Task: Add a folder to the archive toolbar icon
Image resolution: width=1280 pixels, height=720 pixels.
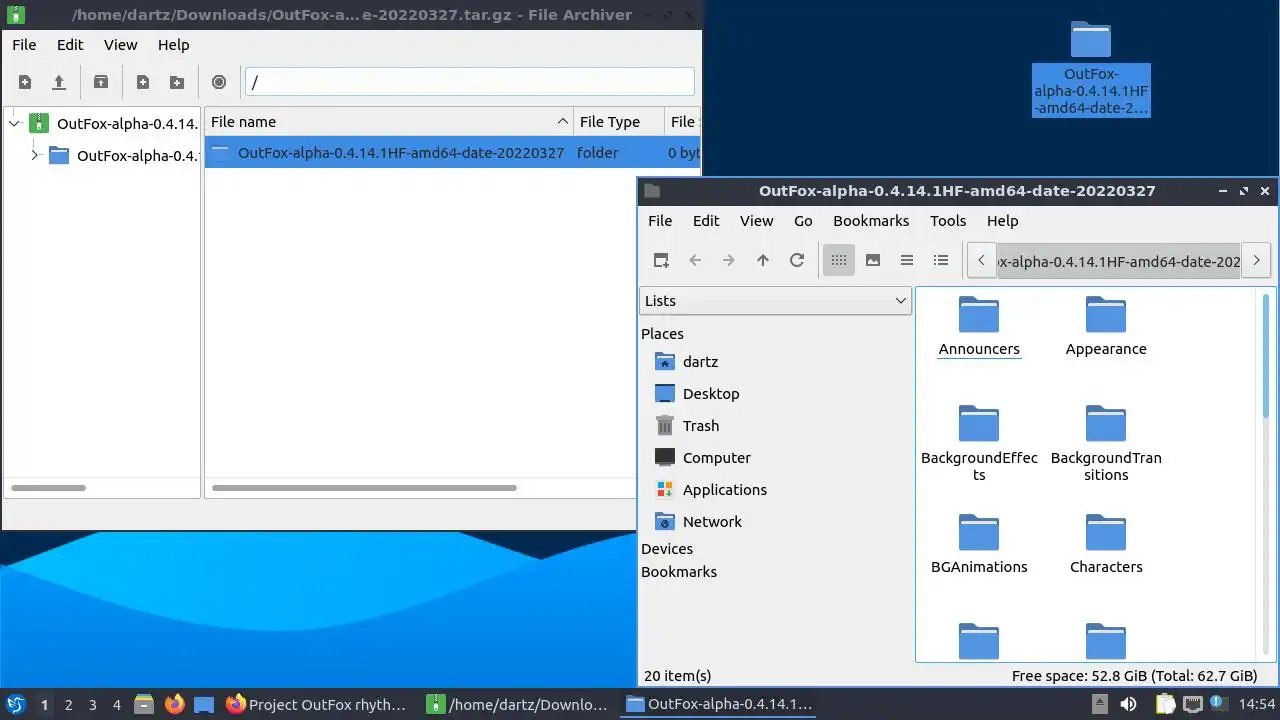Action: [177, 82]
